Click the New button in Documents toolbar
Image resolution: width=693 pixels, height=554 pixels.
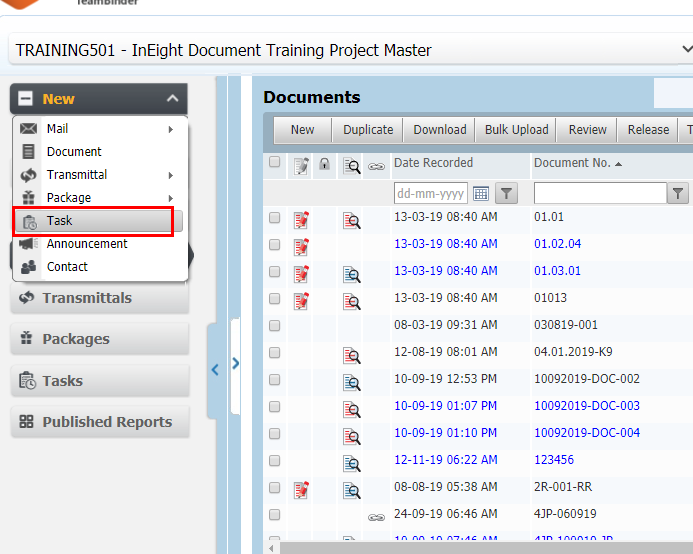(302, 130)
